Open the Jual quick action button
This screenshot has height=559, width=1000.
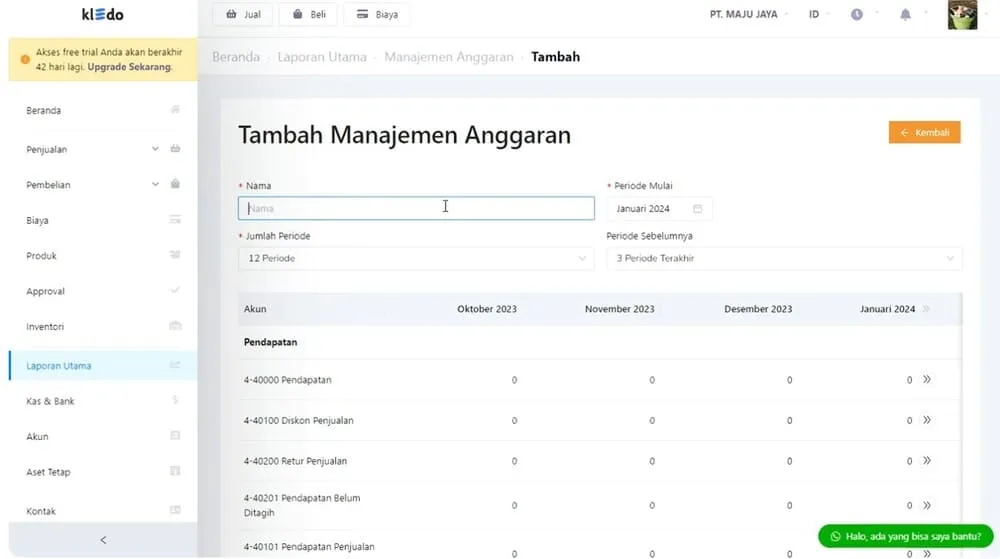[242, 14]
